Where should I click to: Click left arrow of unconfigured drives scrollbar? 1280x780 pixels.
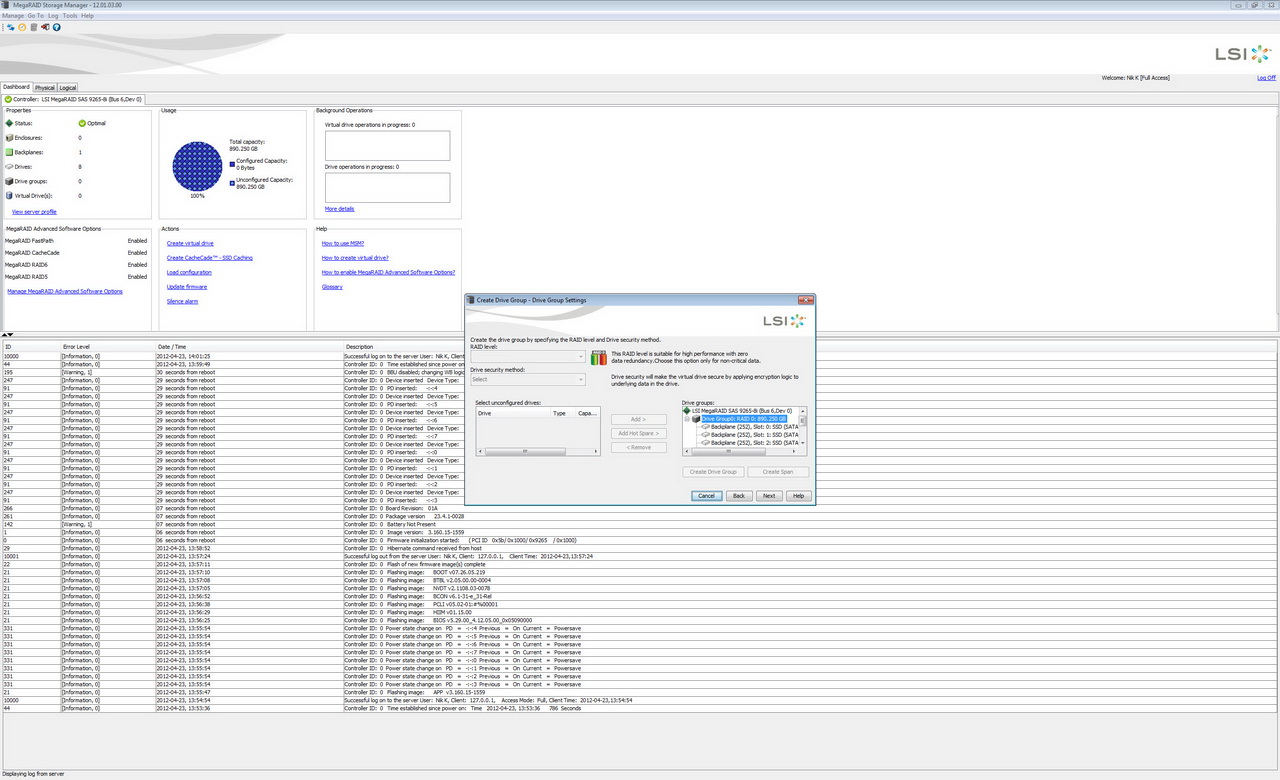[x=479, y=451]
